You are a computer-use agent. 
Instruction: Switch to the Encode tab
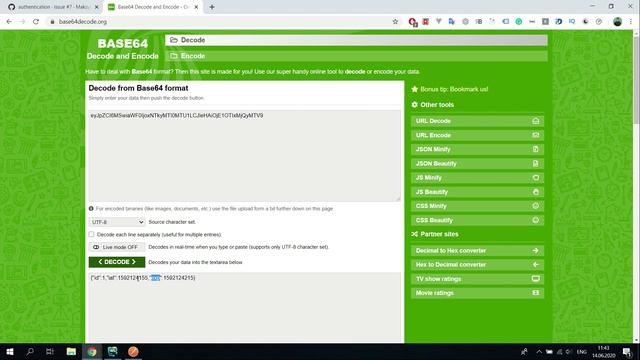pyautogui.click(x=356, y=56)
